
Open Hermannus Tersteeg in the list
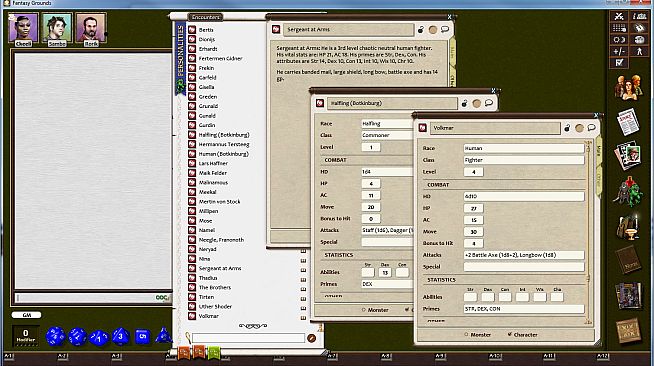[x=224, y=144]
